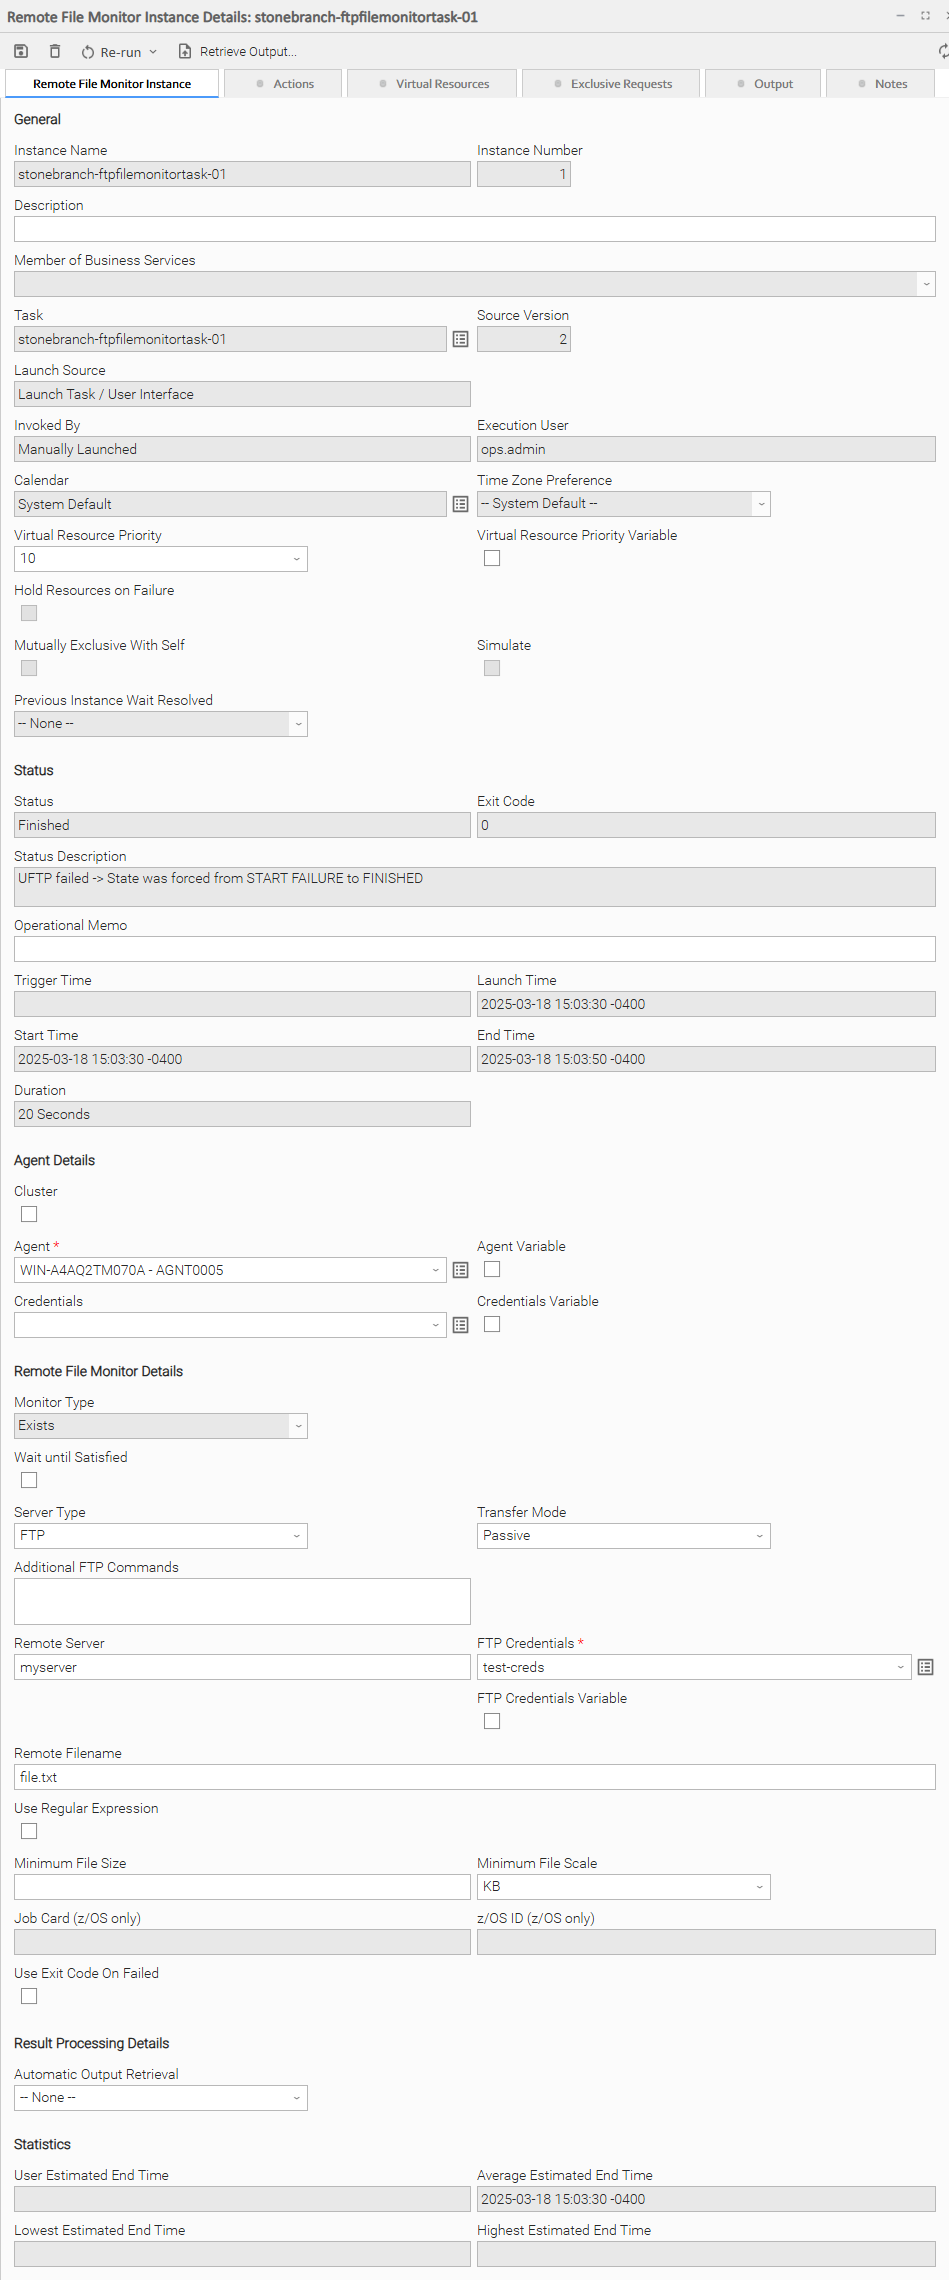Check the Use Regular Expression checkbox

pos(29,1832)
